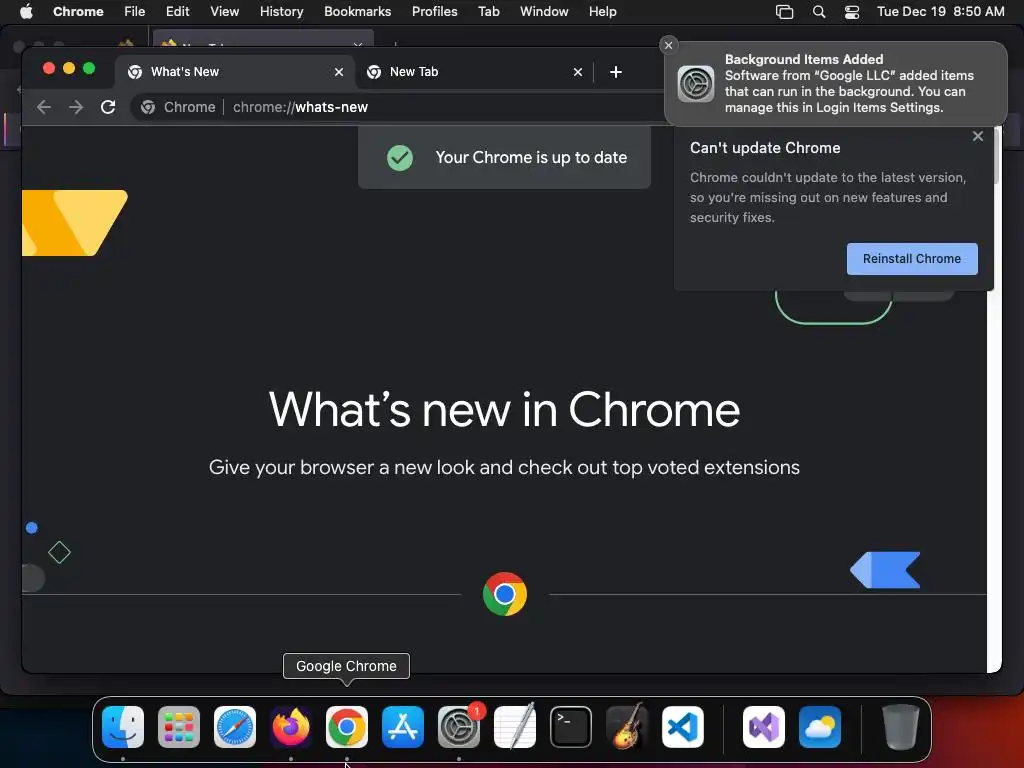
Task: Open Launchpad in the dock
Action: coord(179,727)
